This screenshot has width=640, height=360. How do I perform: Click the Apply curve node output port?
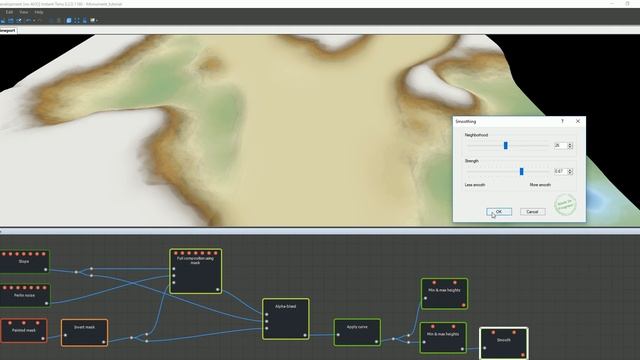click(376, 342)
